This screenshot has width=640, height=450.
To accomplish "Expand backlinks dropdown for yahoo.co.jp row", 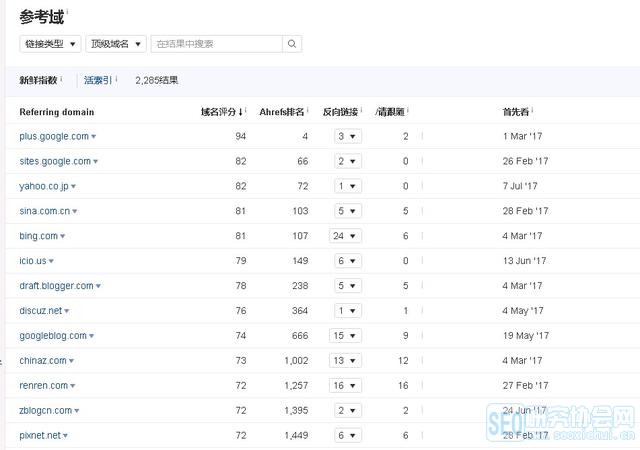I will tap(348, 186).
